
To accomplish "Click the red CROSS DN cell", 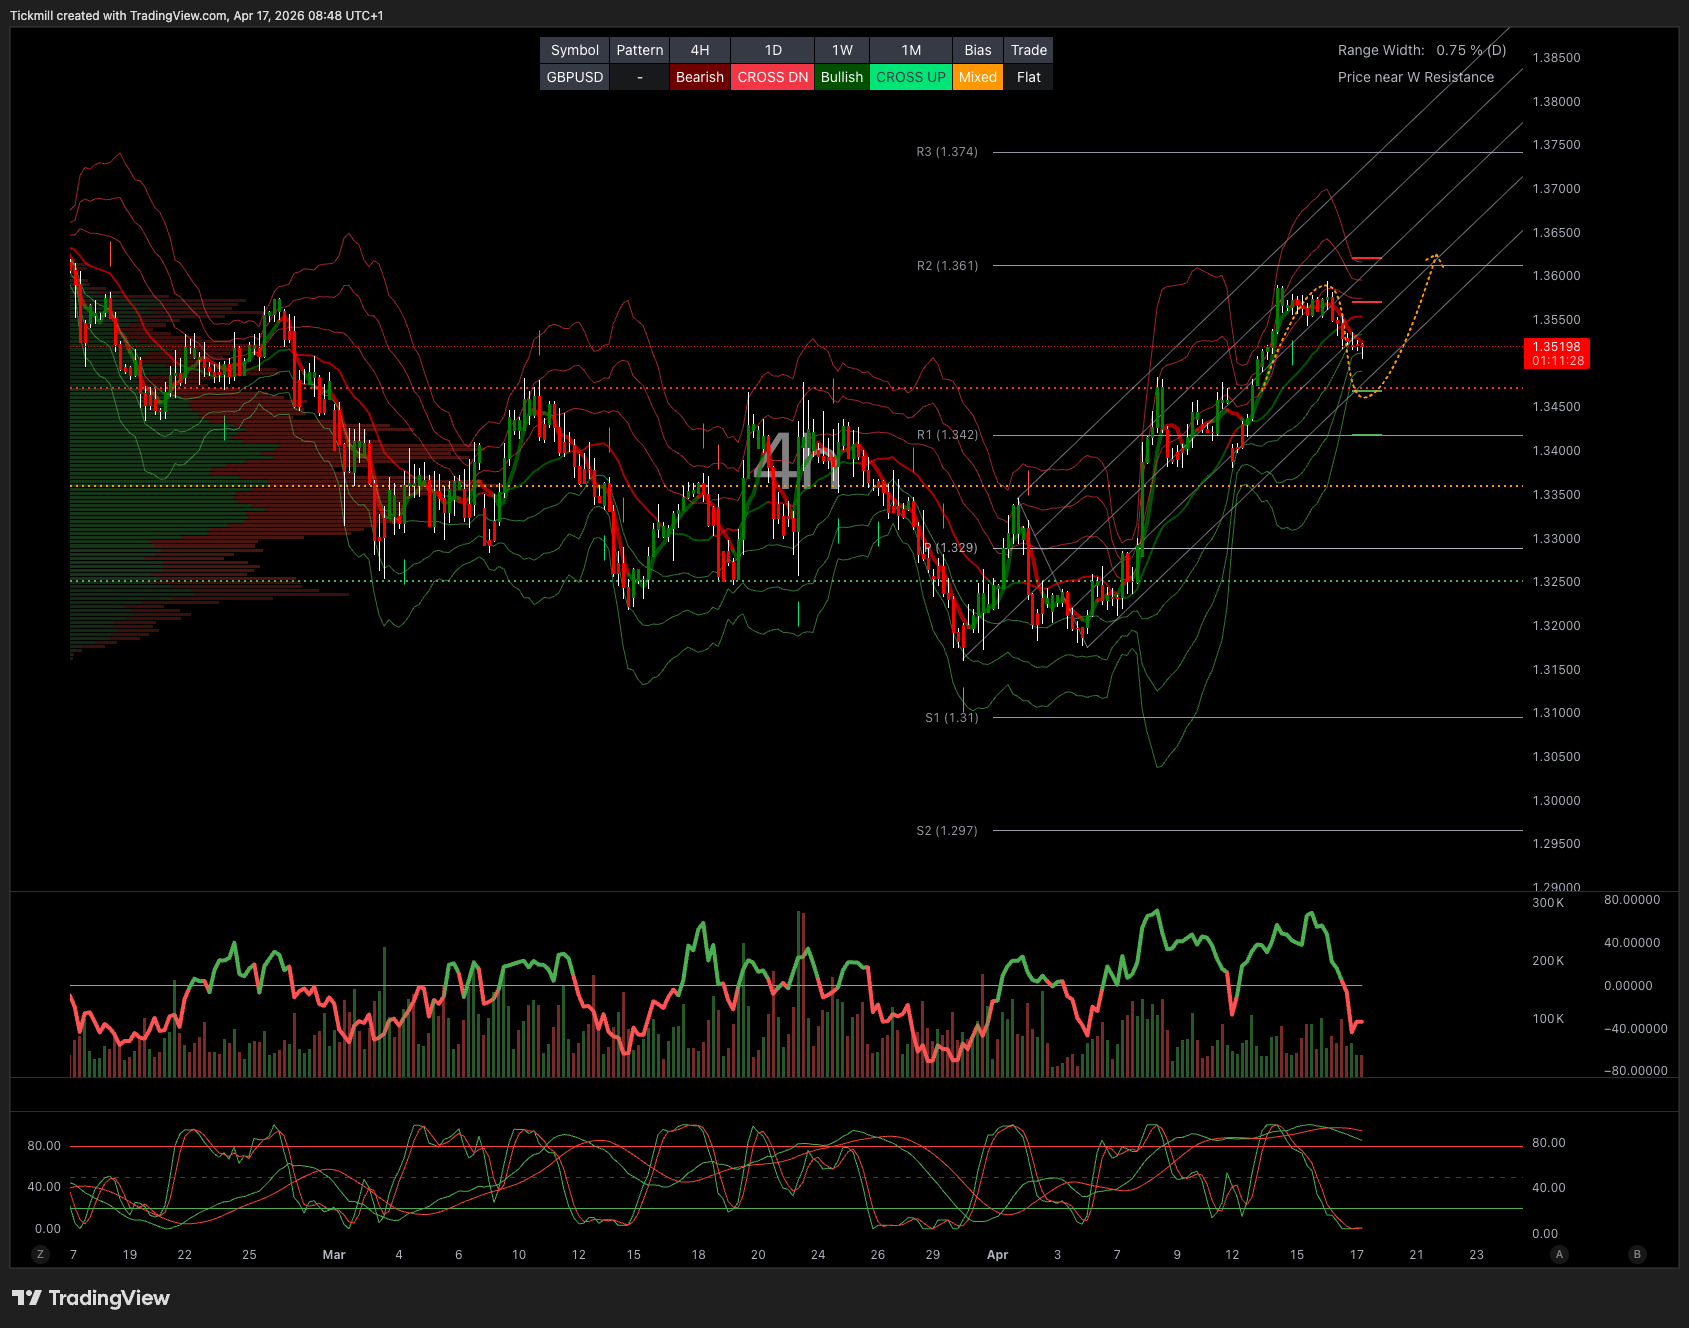I will (x=772, y=77).
